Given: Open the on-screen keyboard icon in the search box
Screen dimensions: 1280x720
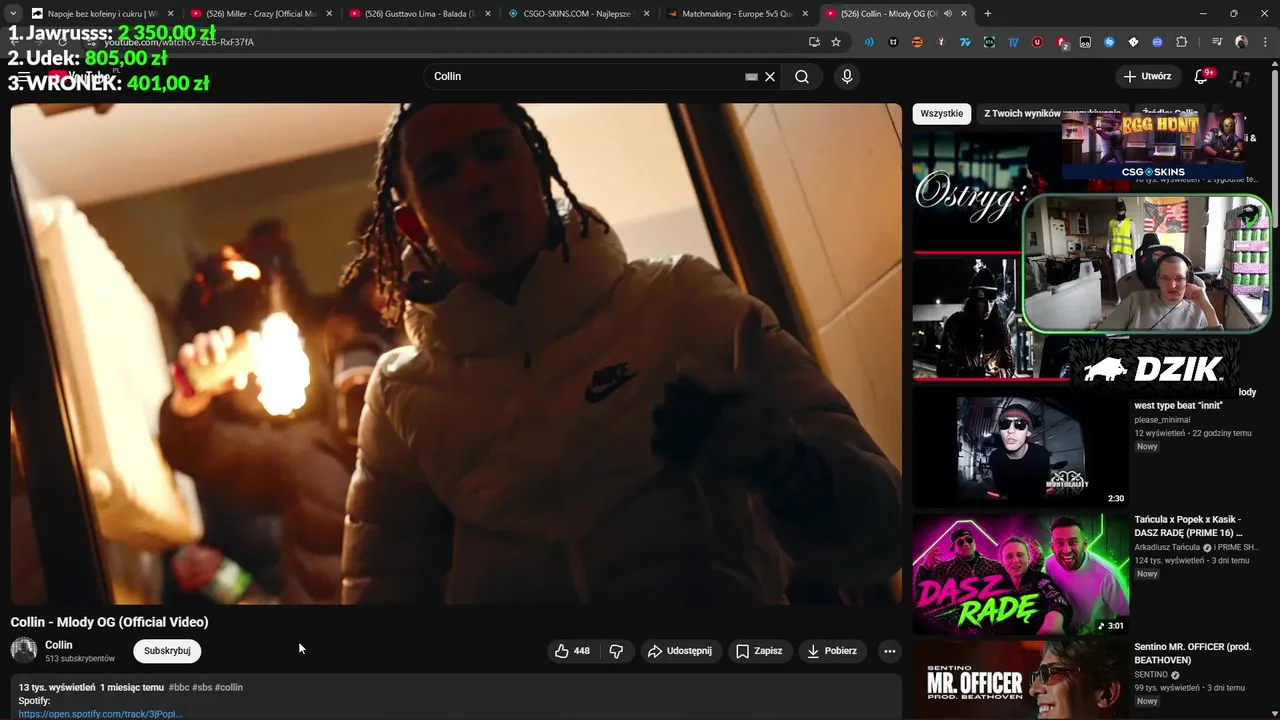Looking at the screenshot, I should tap(751, 77).
